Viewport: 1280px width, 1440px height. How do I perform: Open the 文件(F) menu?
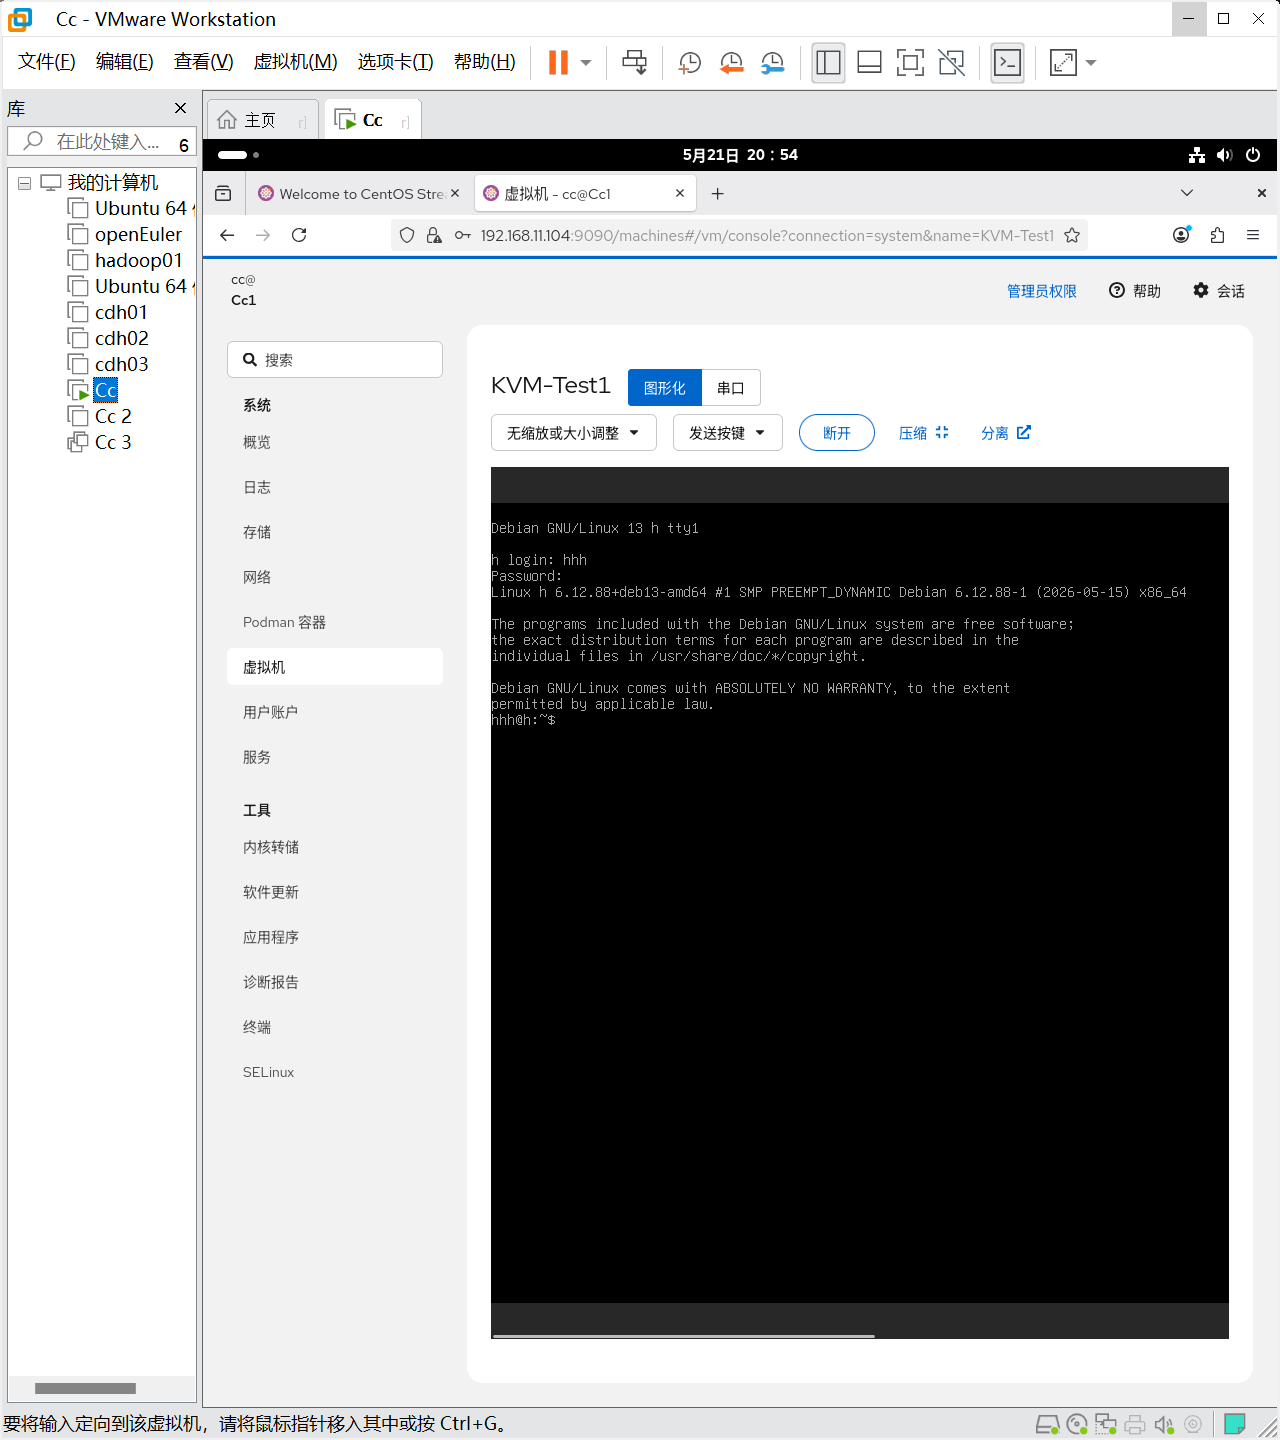47,62
